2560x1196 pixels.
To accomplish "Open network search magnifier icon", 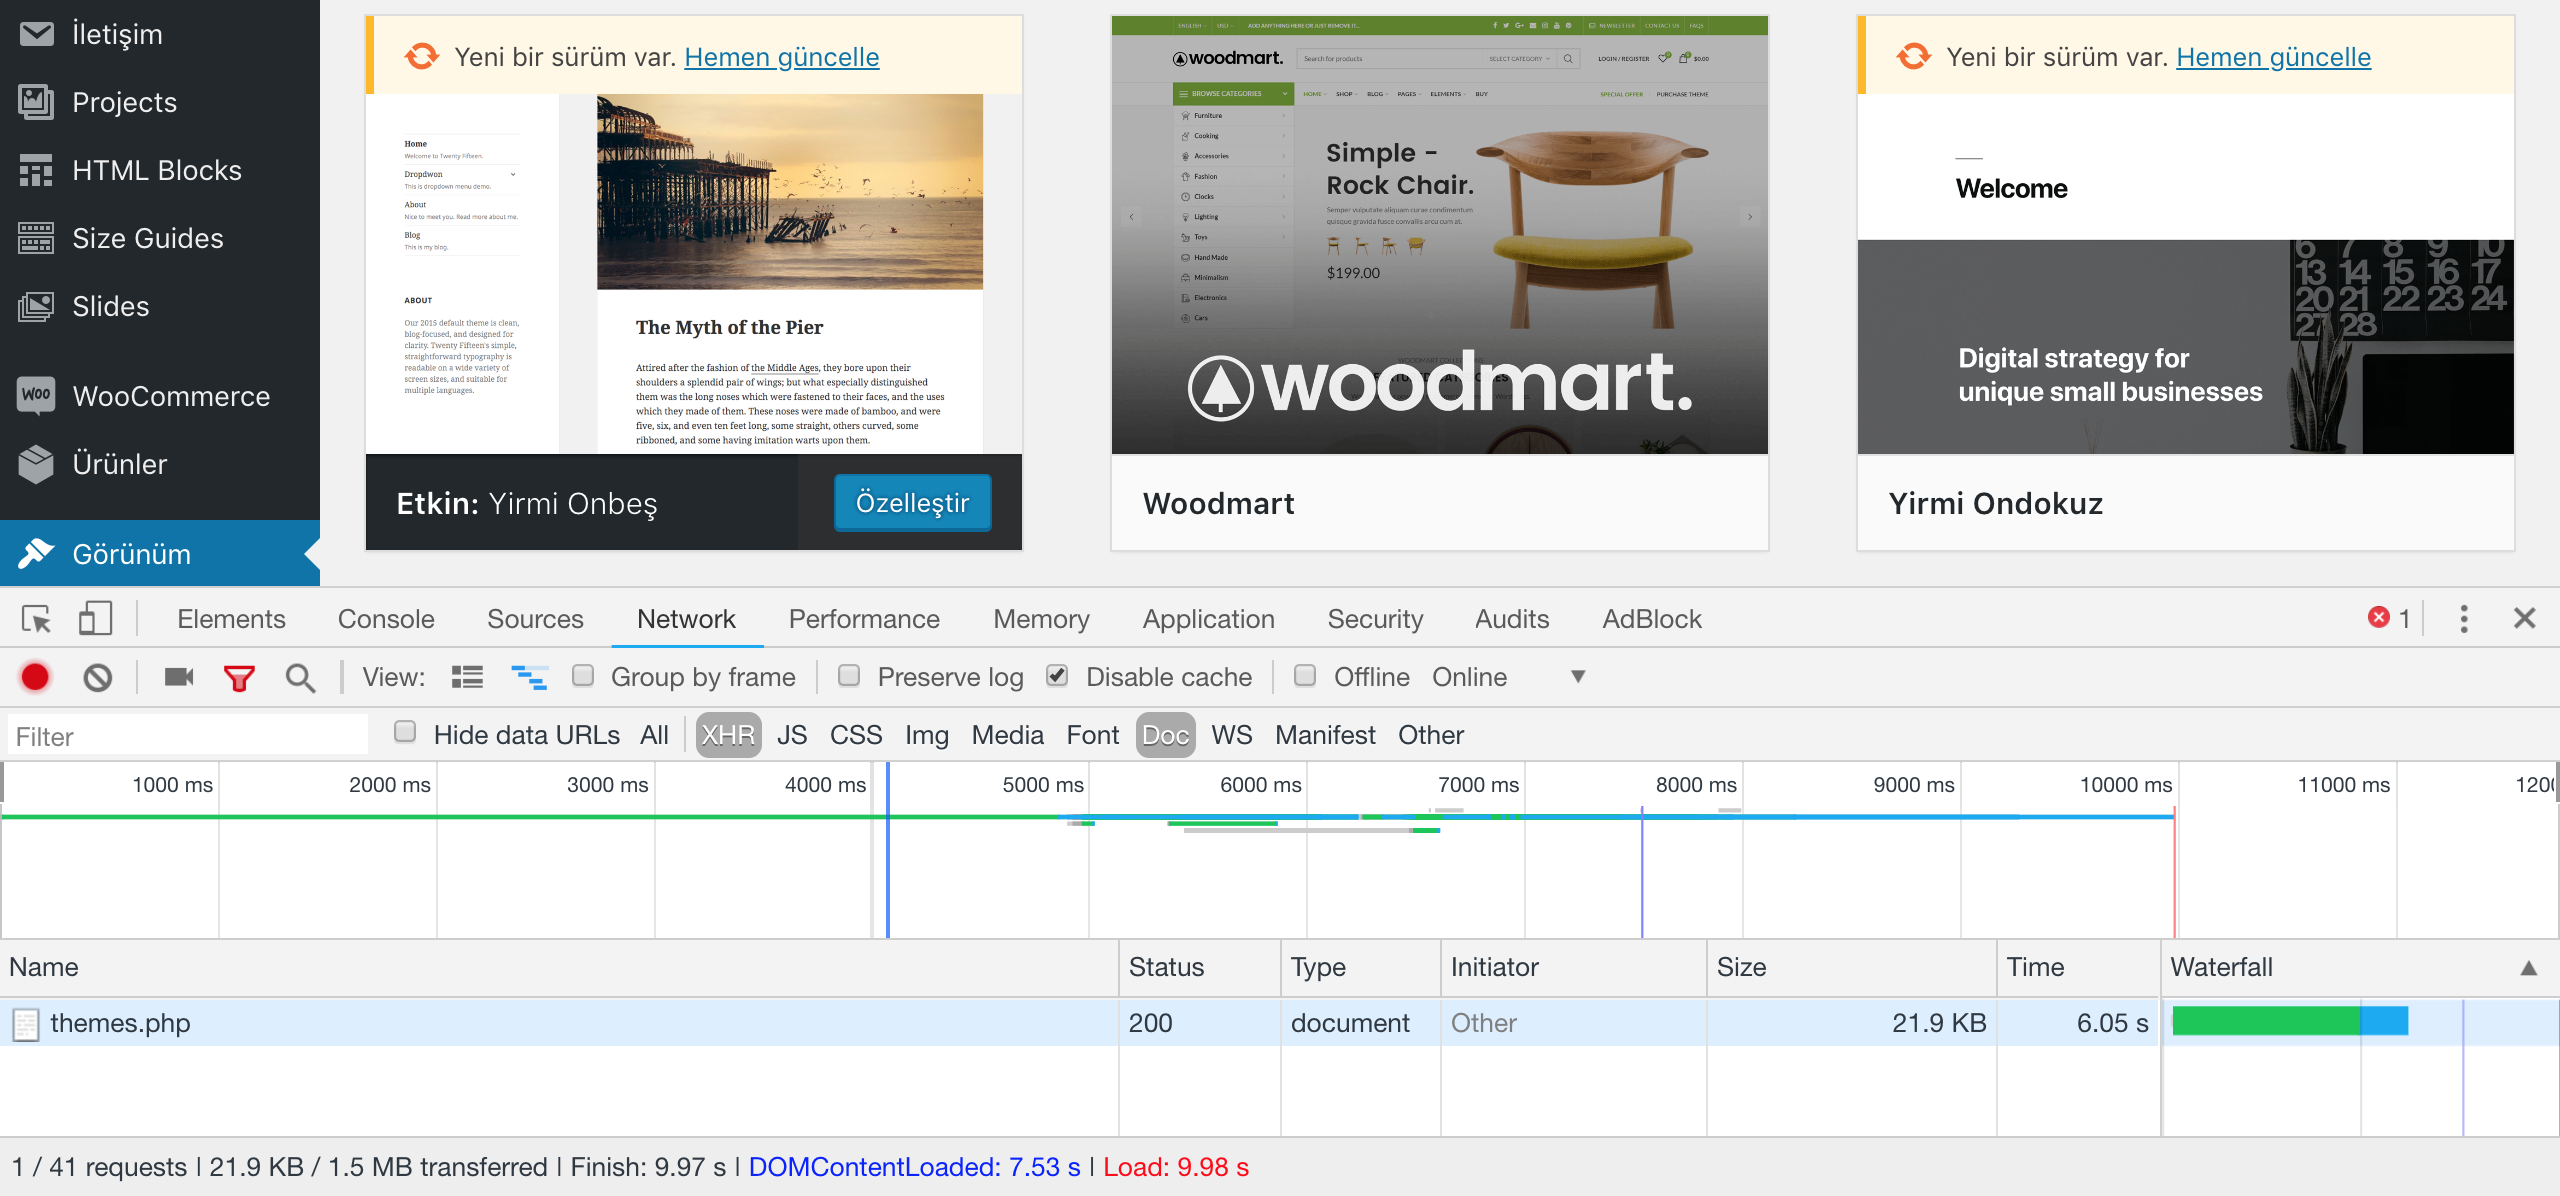I will [300, 677].
